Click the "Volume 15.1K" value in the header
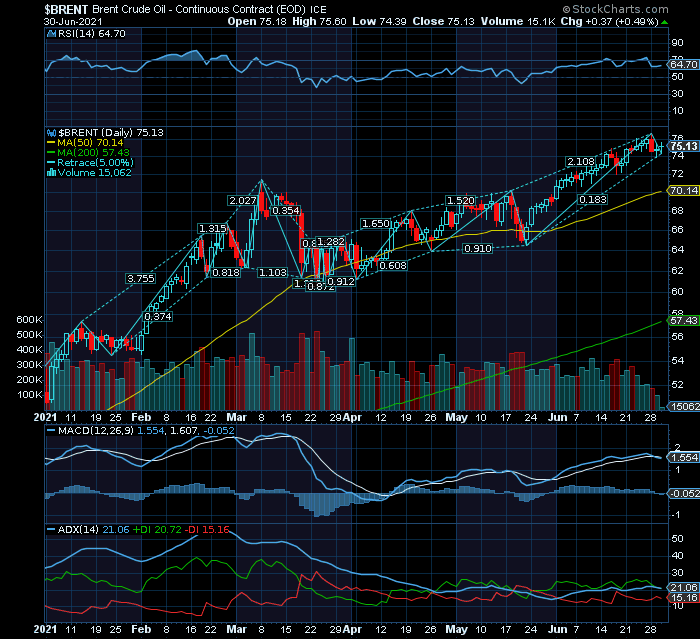The height and width of the screenshot is (639, 700). 517,21
